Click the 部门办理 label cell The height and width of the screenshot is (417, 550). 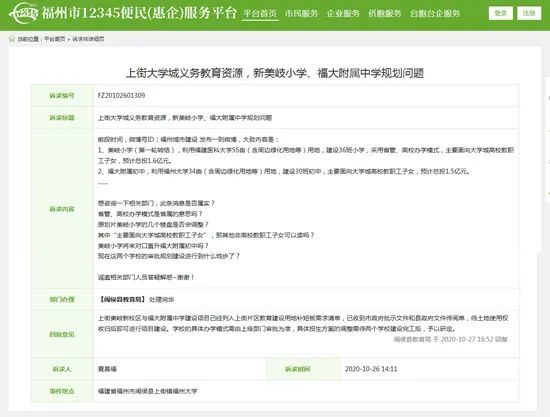coord(62,300)
